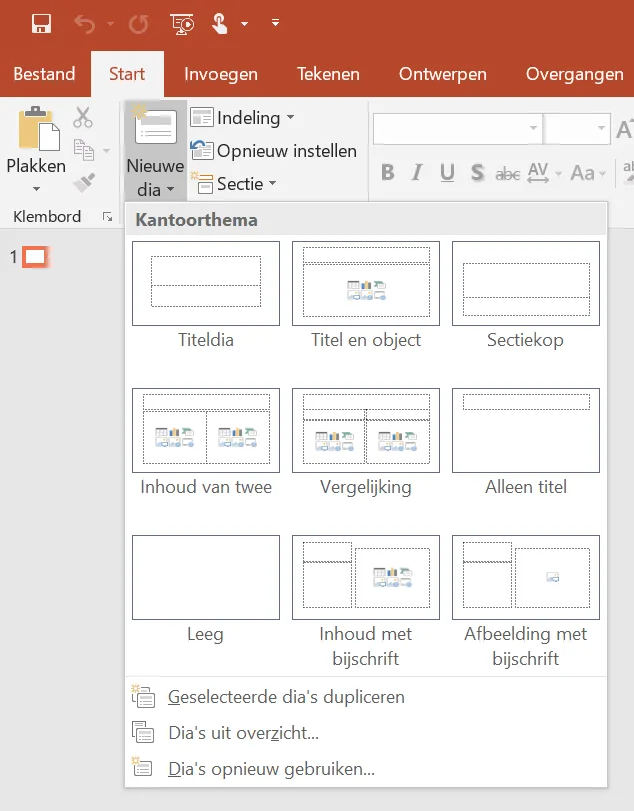634x811 pixels.
Task: Click Dia's opnieuw gebruiken...
Action: coord(366,769)
